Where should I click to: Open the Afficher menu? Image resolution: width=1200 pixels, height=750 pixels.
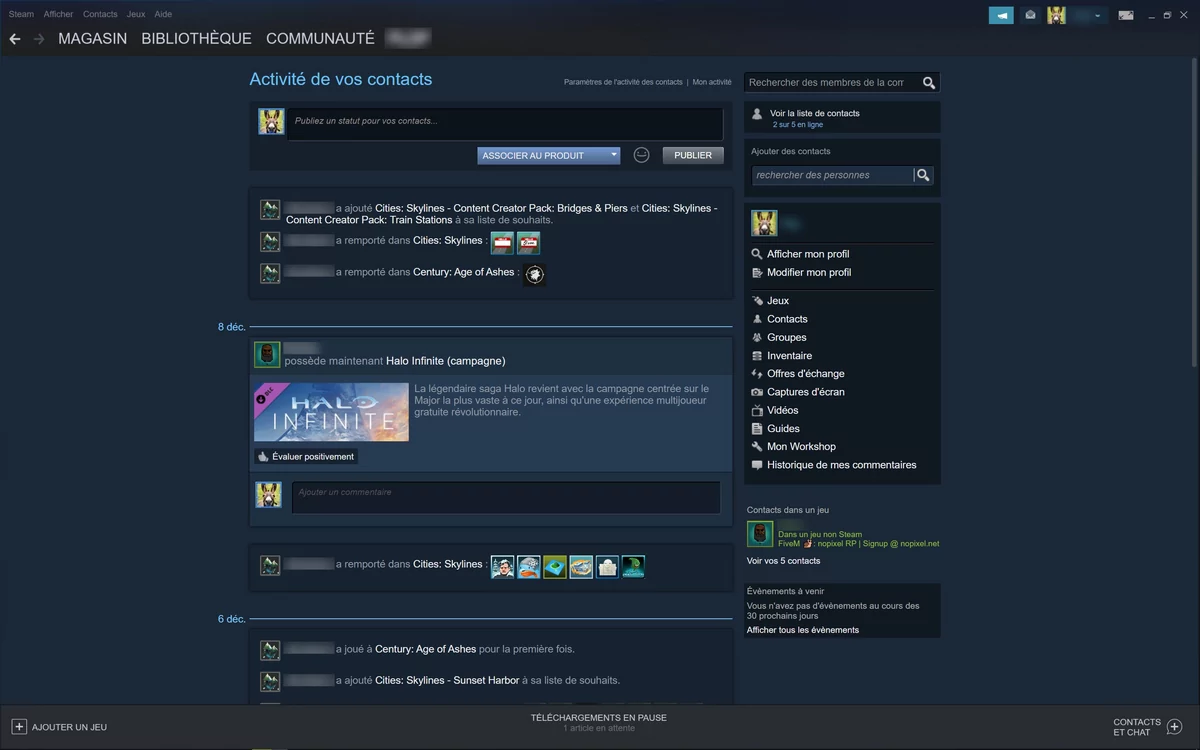tap(58, 14)
